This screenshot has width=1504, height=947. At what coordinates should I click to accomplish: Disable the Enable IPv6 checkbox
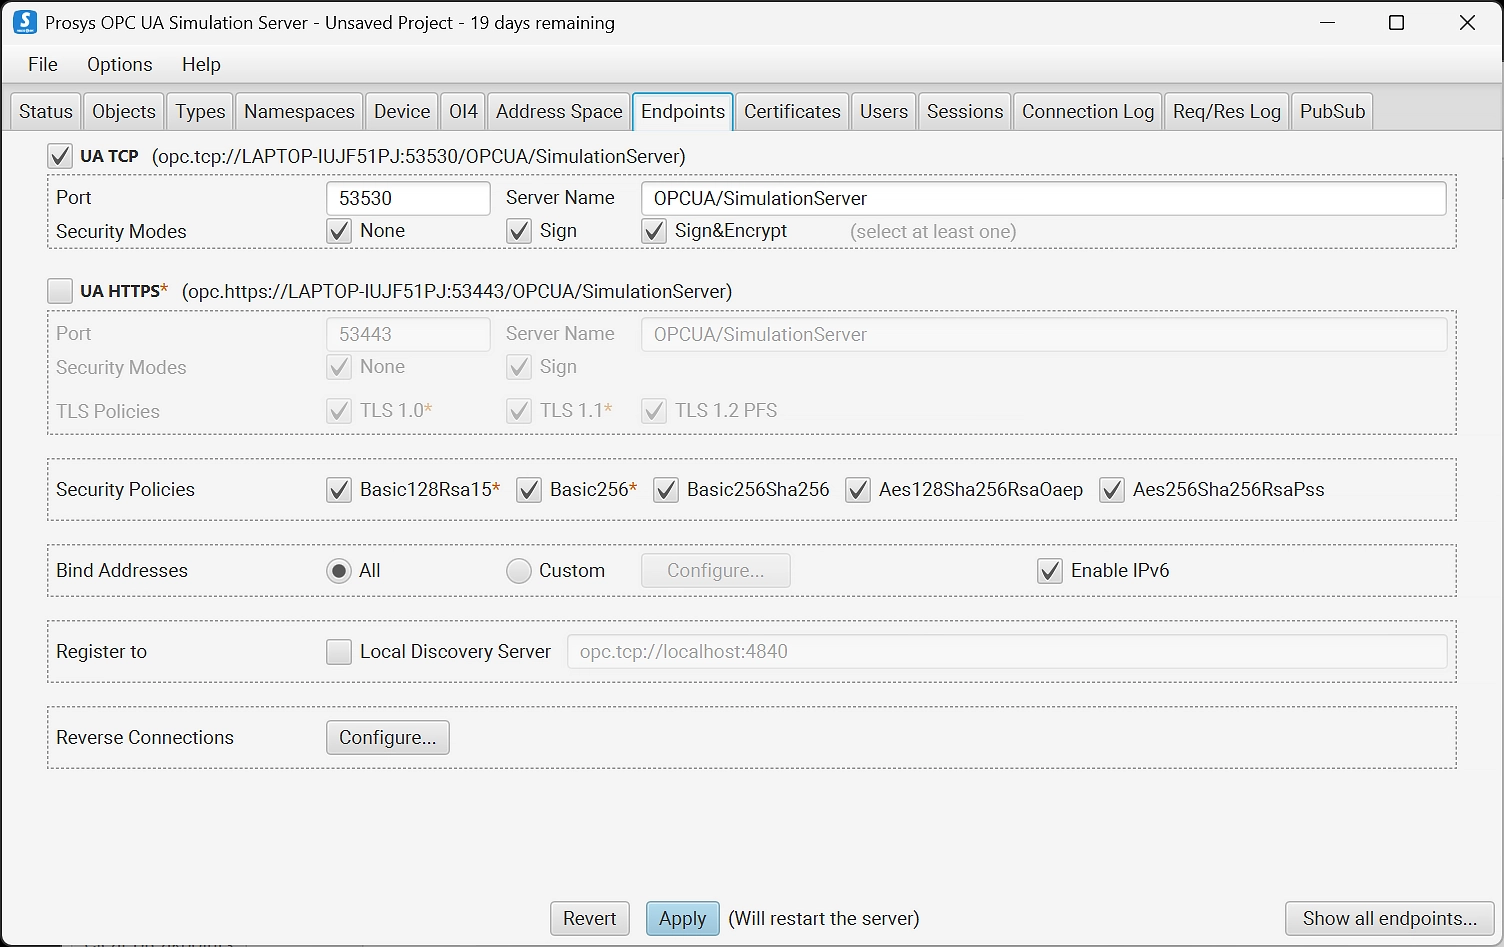pos(1049,571)
